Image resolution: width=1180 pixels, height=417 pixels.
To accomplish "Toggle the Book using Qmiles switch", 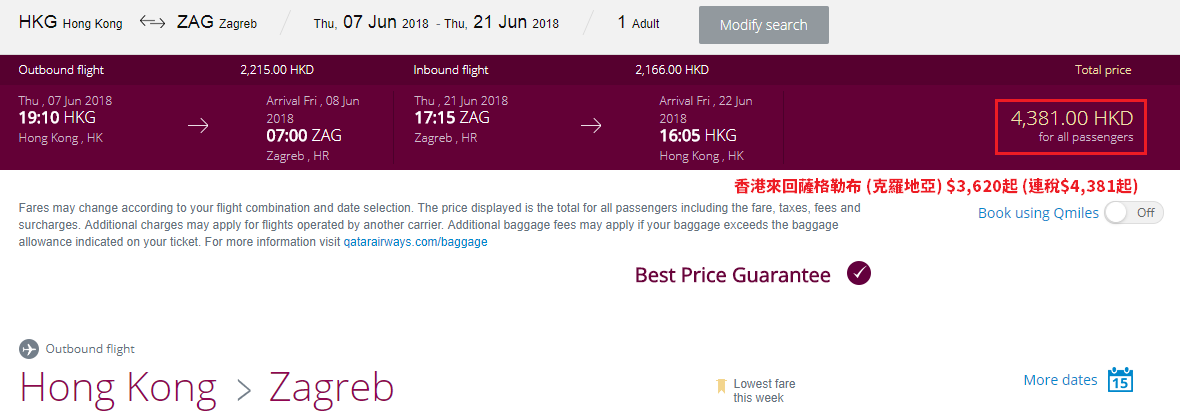I will pos(1133,213).
